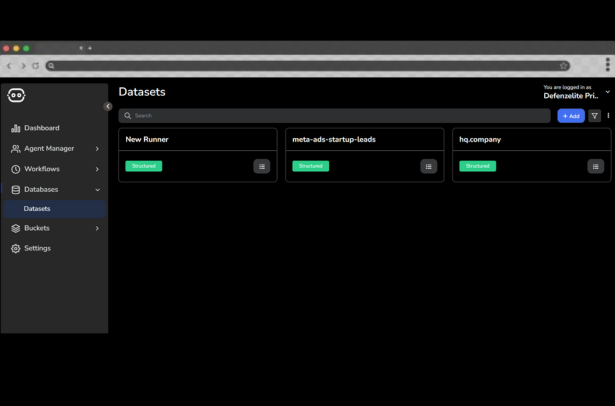
Task: Collapse the sidebar with the arrow button
Action: click(108, 106)
